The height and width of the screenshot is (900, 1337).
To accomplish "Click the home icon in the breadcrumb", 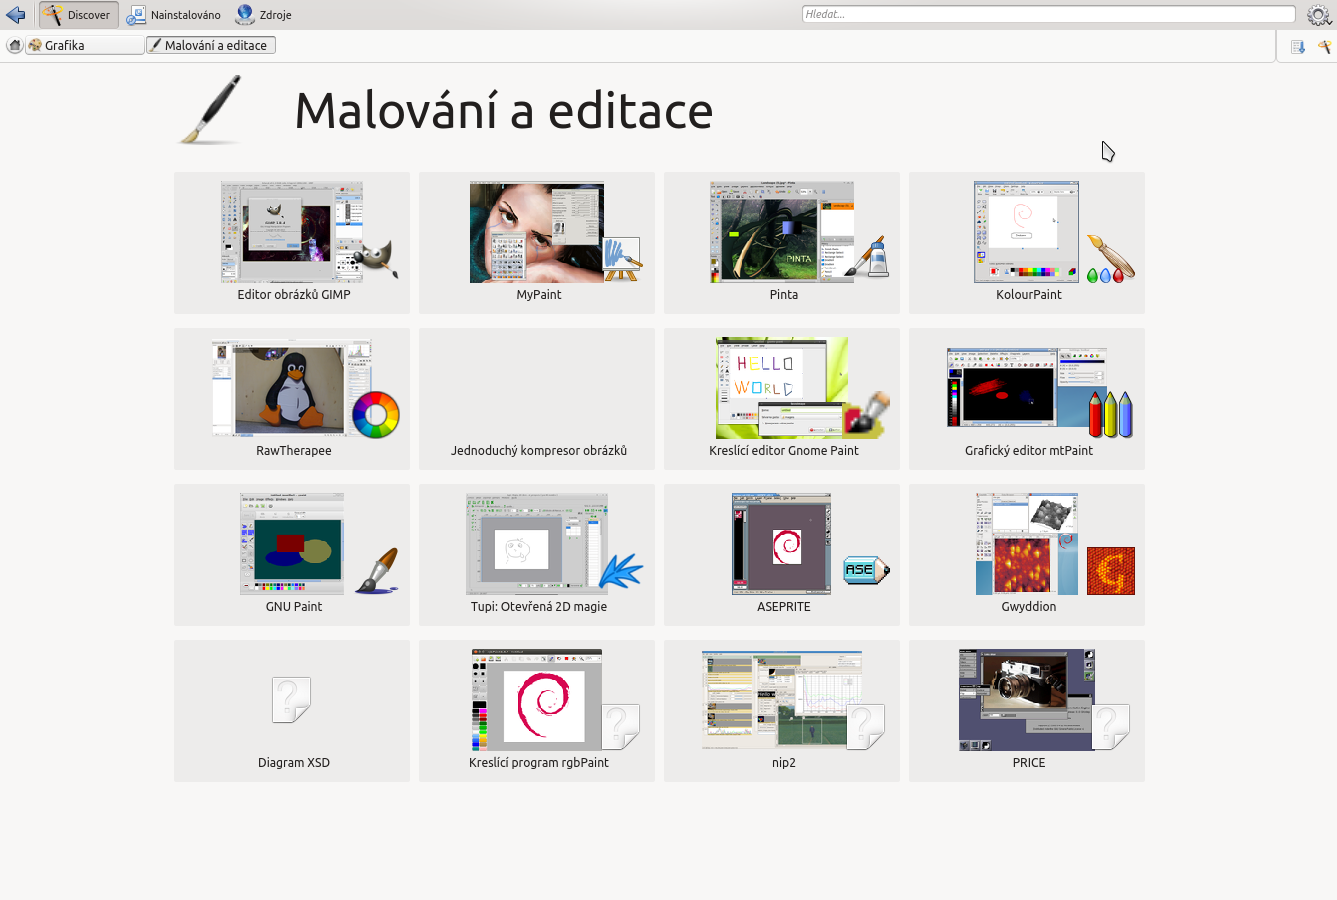I will (x=14, y=45).
